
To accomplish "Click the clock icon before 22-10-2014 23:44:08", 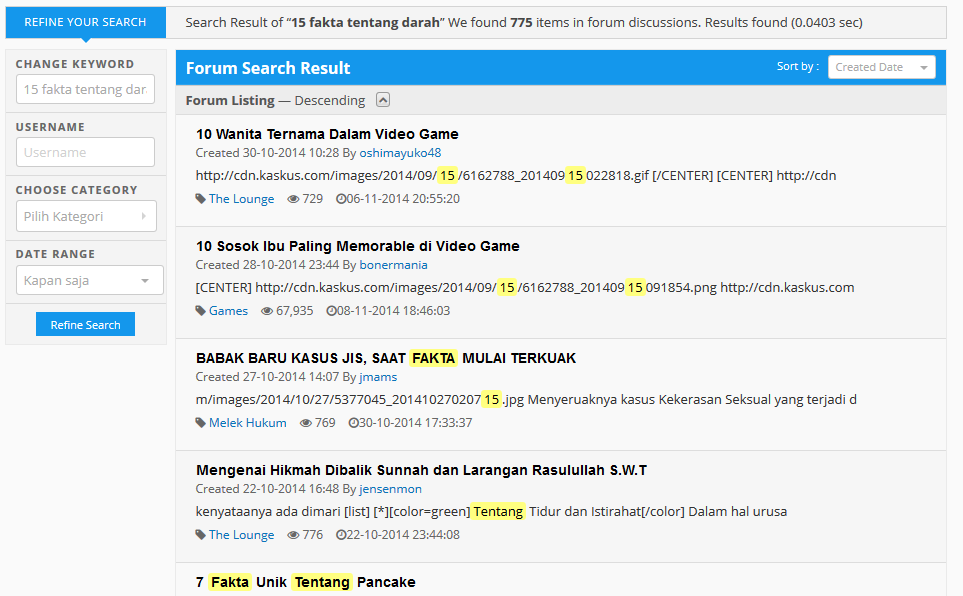I will (x=341, y=535).
